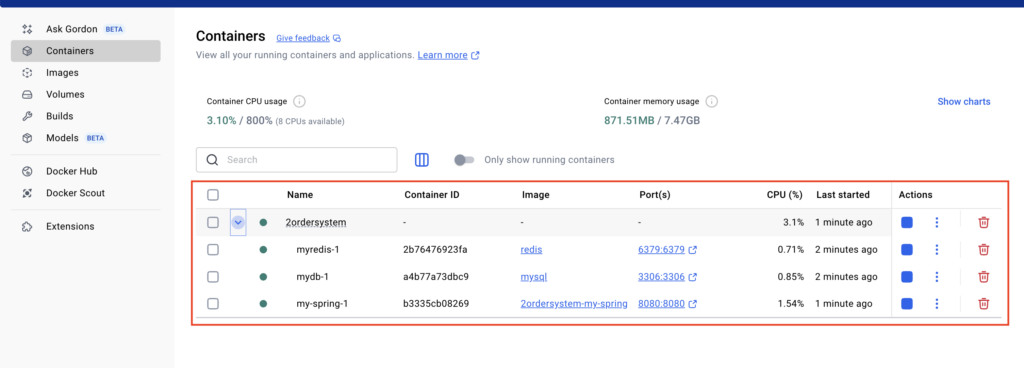Viewport: 1024px width, 368px height.
Task: Check the my-spring-1 row checkbox
Action: click(213, 303)
